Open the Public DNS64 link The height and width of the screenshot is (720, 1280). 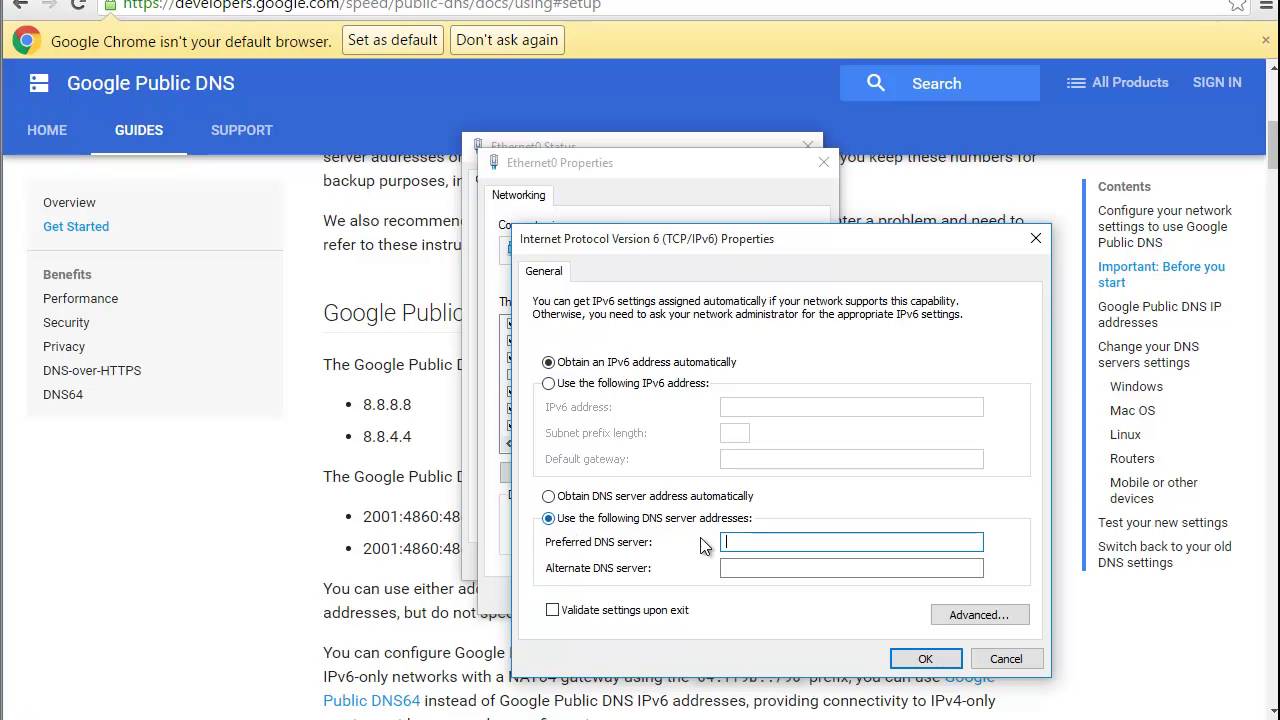coord(371,701)
